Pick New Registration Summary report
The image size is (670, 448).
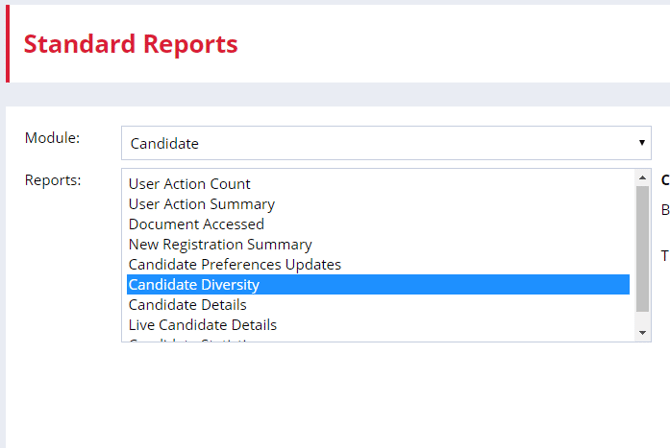click(x=220, y=244)
